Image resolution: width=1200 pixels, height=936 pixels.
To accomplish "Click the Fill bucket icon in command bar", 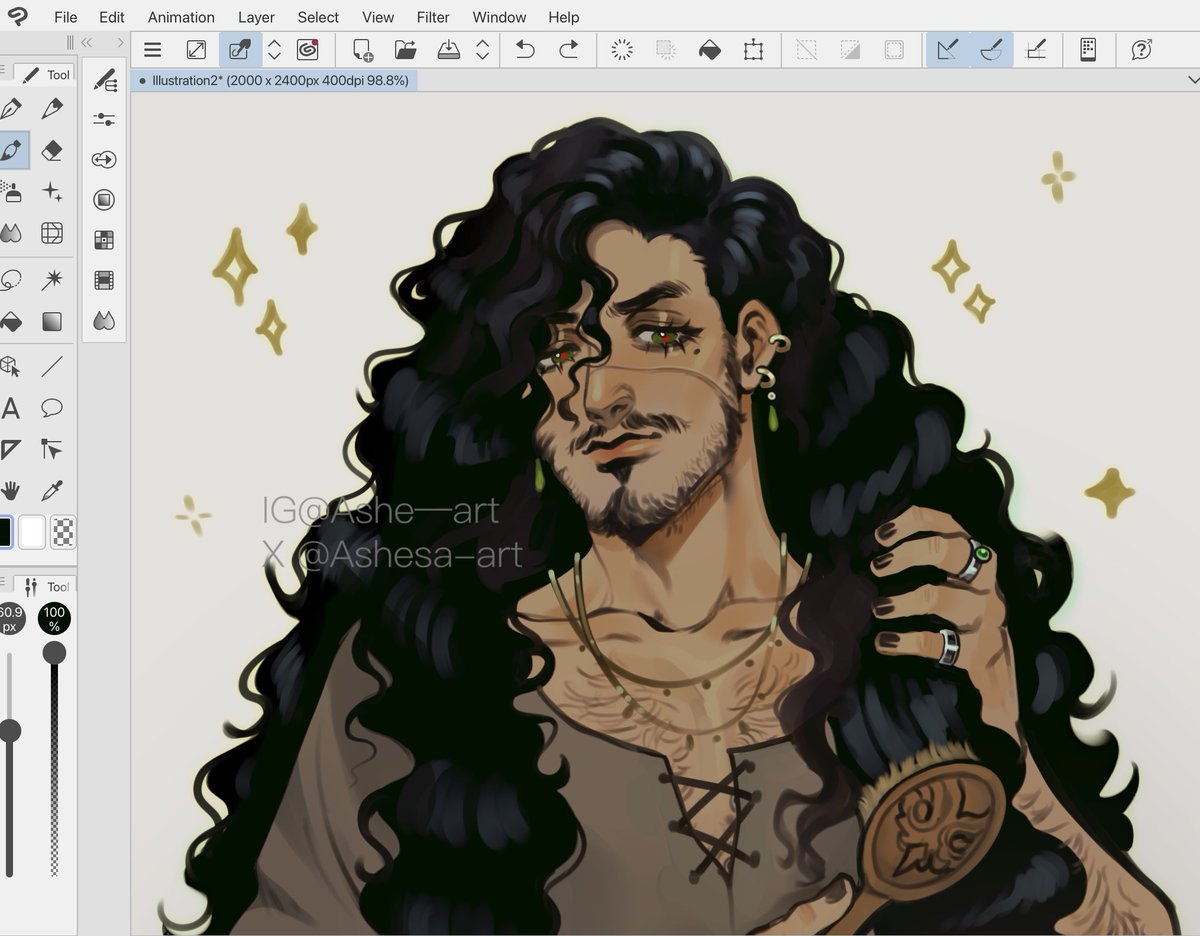I will click(710, 50).
